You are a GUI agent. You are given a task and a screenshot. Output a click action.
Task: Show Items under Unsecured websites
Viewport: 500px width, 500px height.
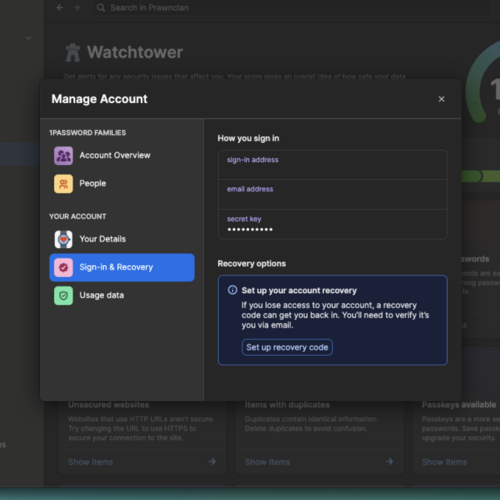(91, 462)
